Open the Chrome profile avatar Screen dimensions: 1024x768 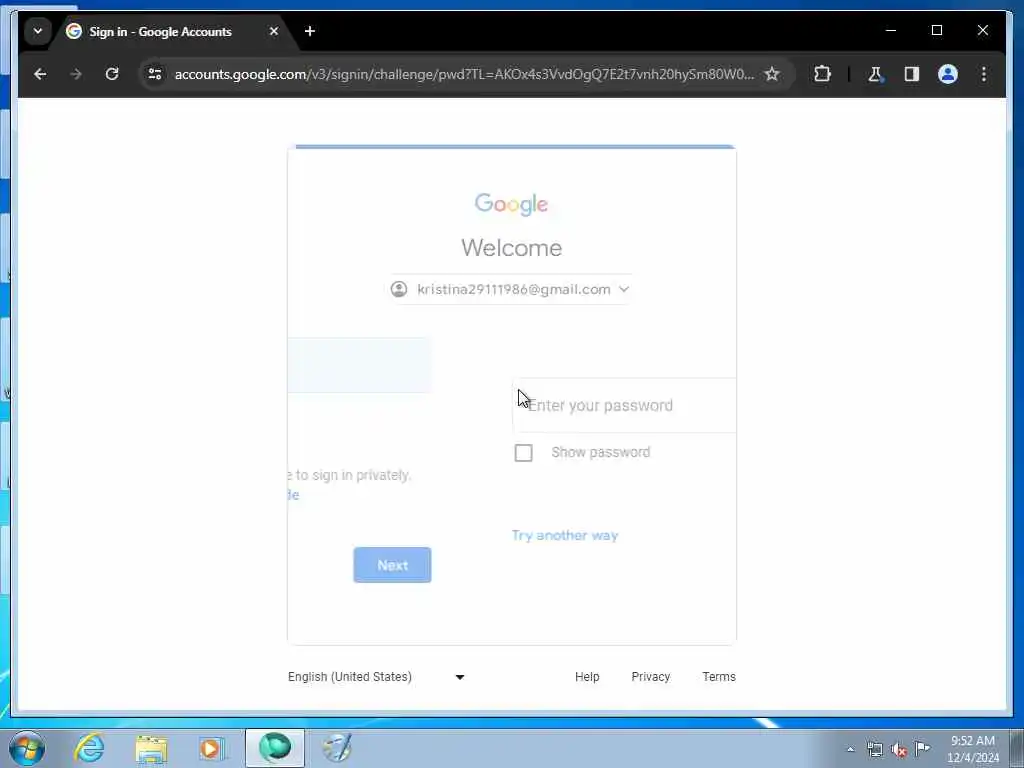point(948,74)
